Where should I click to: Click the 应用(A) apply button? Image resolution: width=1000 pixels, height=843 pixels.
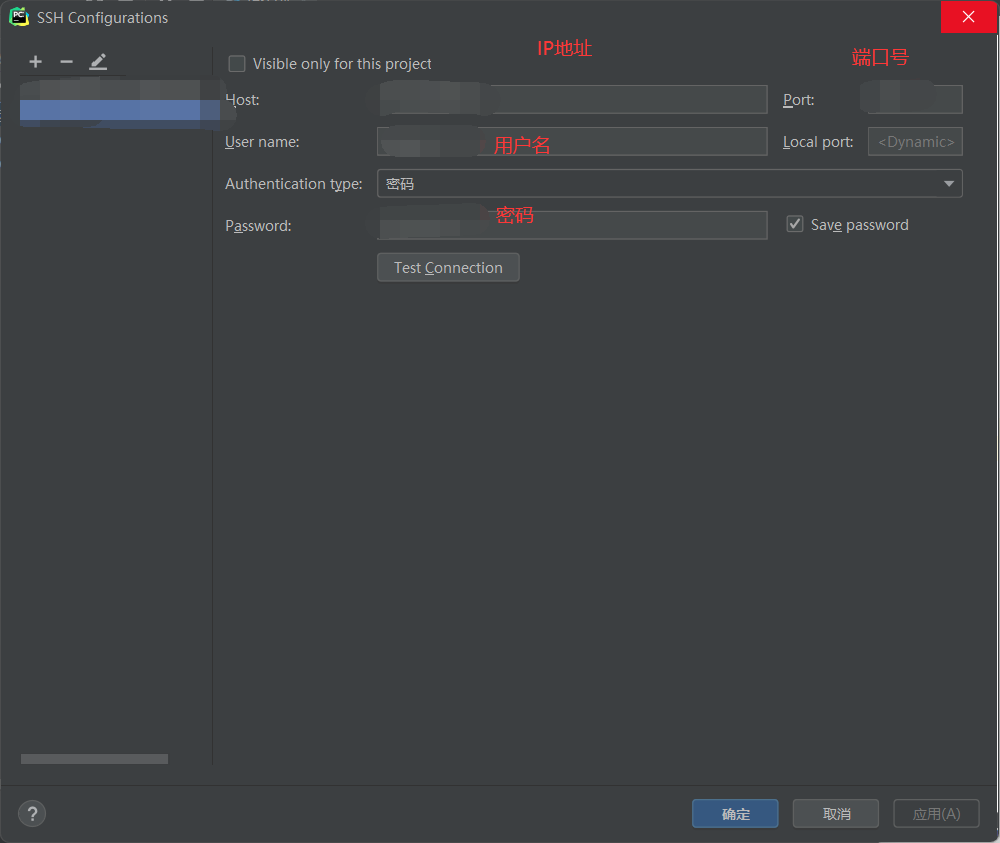coord(936,814)
